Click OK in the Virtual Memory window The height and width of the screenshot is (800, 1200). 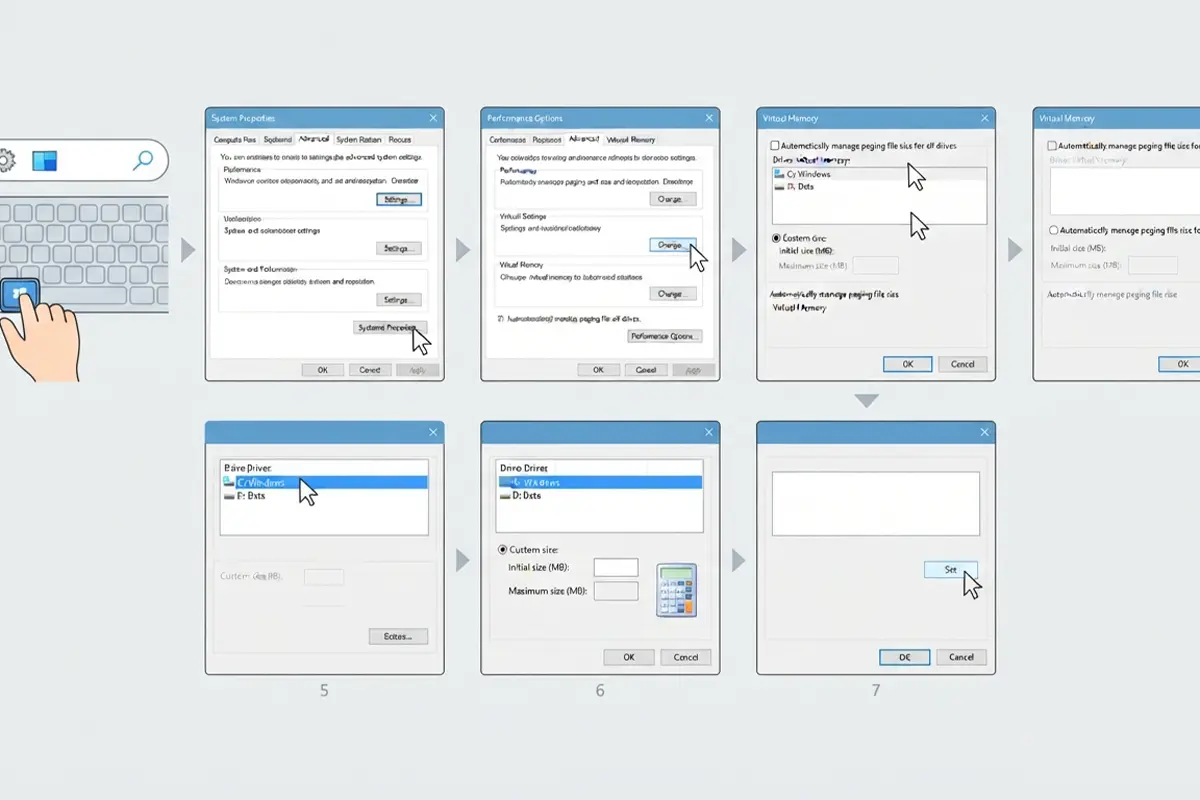[x=908, y=364]
